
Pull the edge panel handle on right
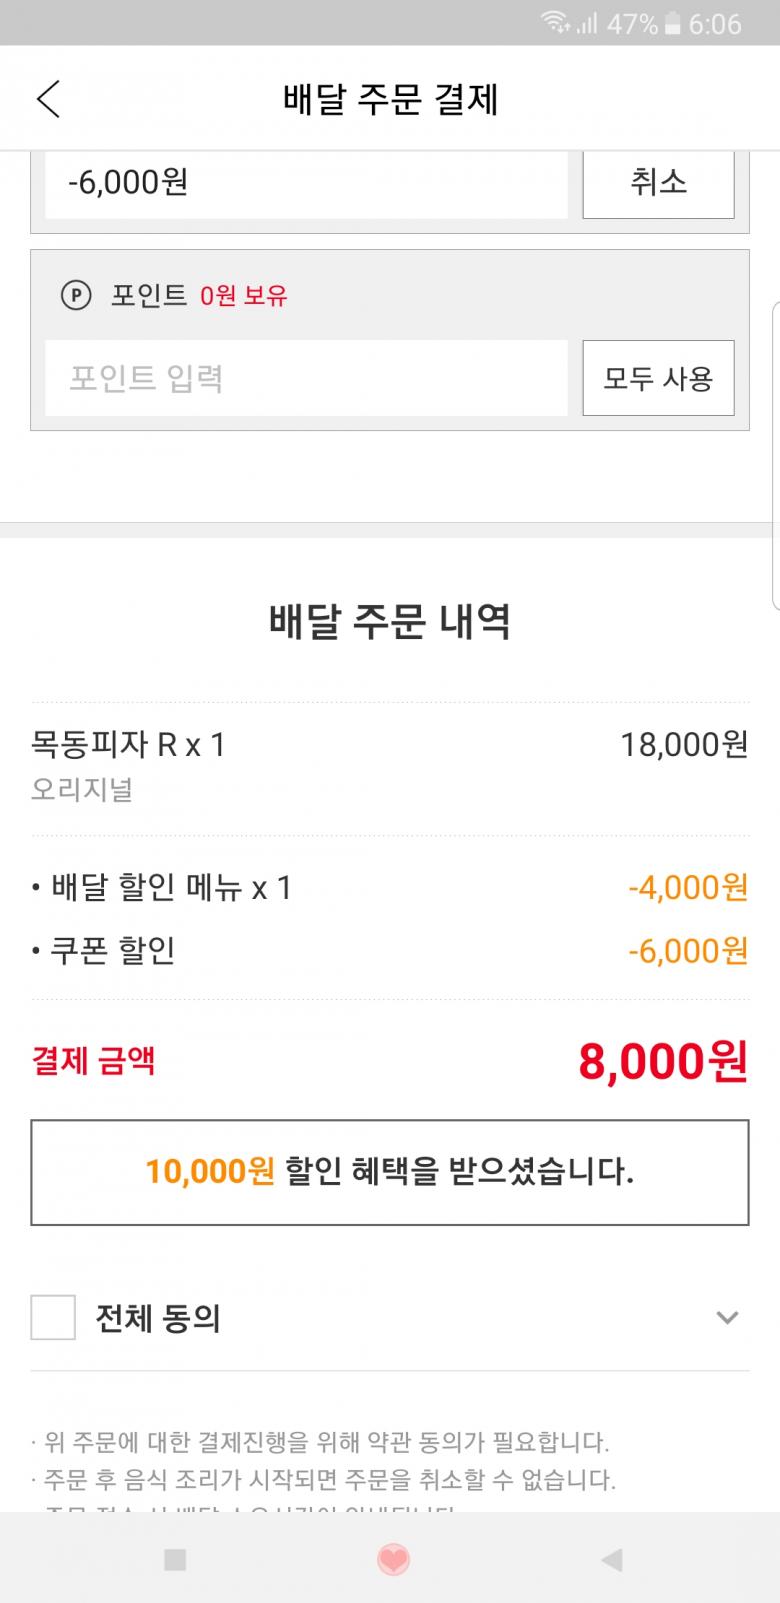775,455
